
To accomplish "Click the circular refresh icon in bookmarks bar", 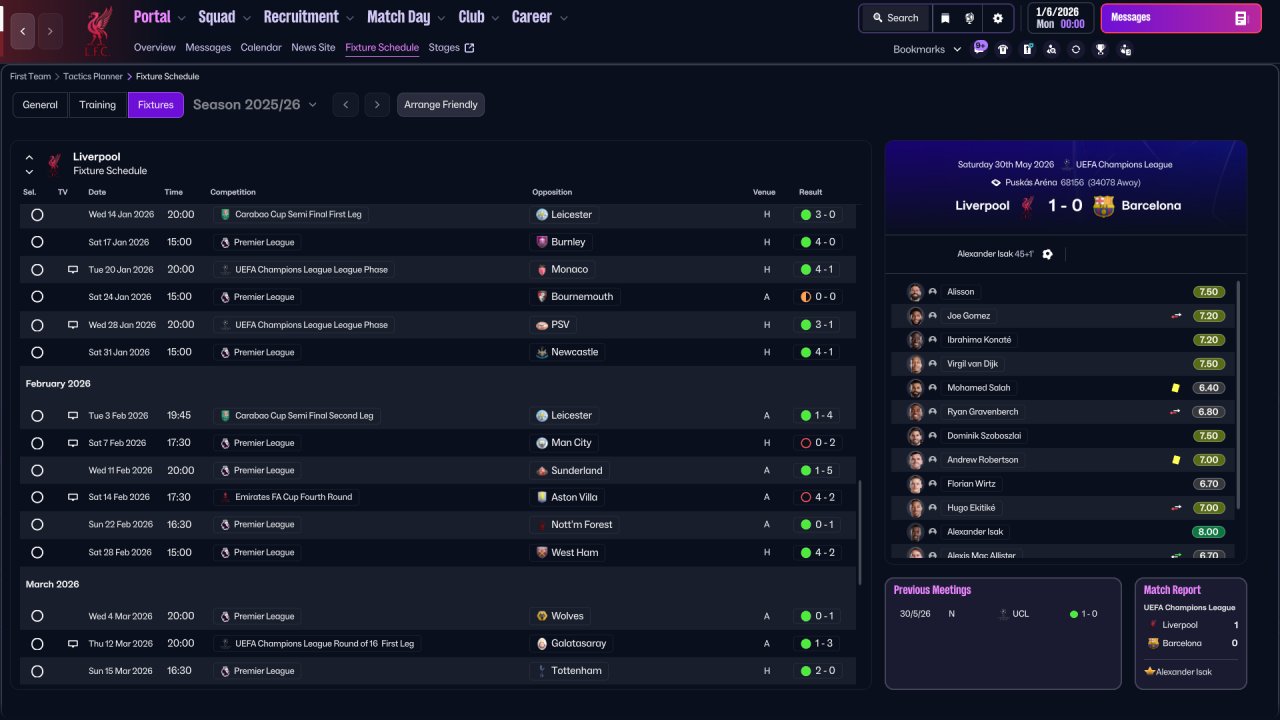I will coord(1076,49).
